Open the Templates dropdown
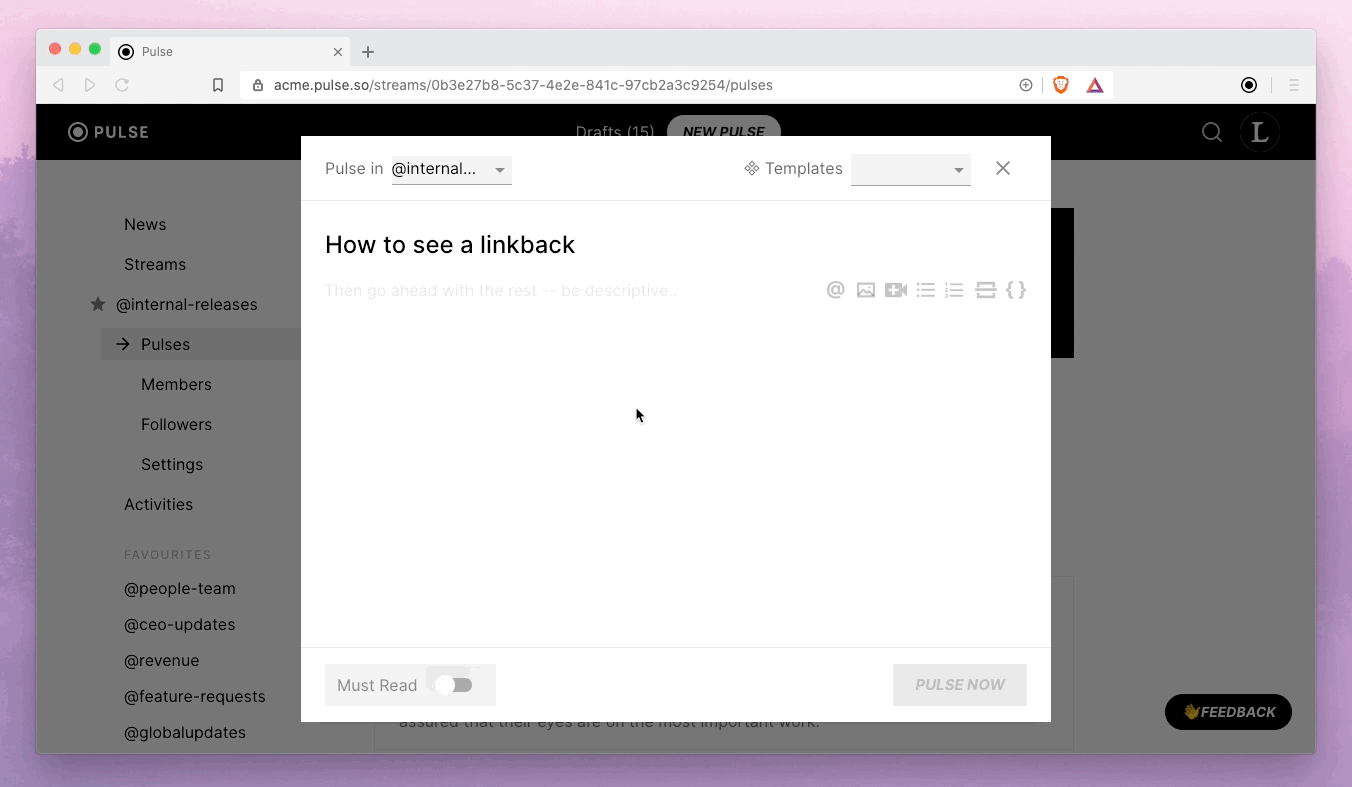1352x787 pixels. coord(910,169)
